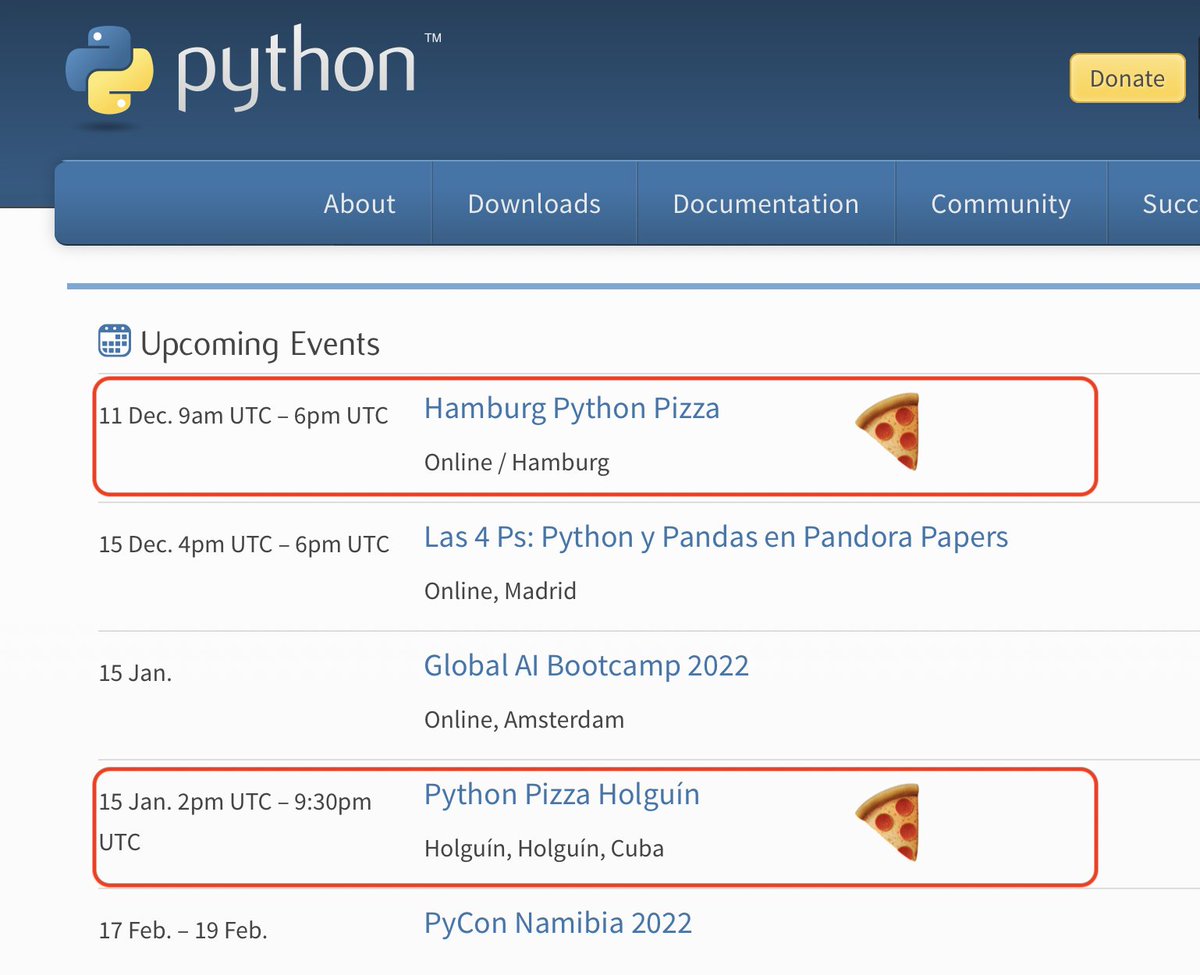Open the Downloads menu
This screenshot has height=975, width=1200.
(534, 204)
